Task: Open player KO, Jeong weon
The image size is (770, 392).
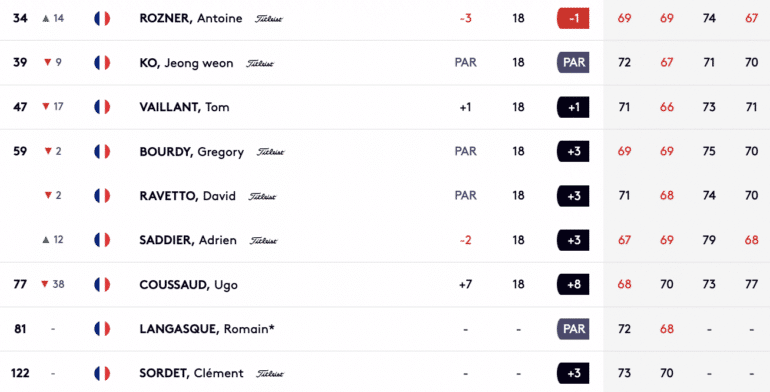Action: pos(186,63)
